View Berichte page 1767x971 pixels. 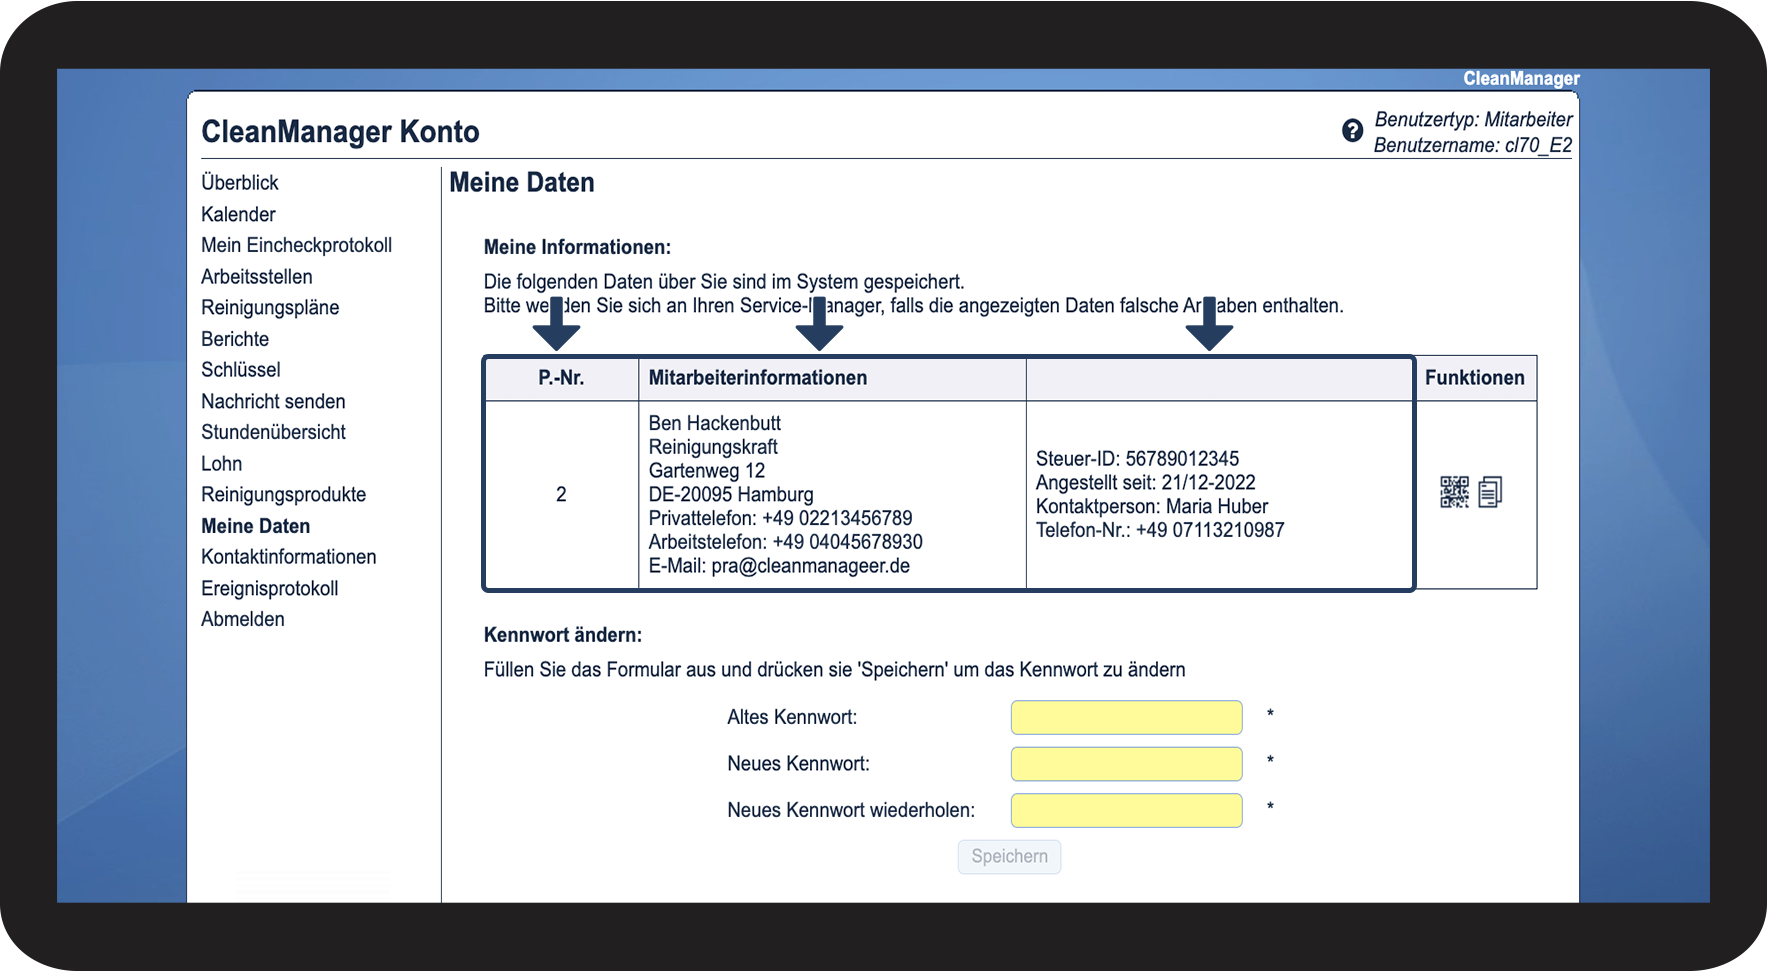tap(235, 339)
